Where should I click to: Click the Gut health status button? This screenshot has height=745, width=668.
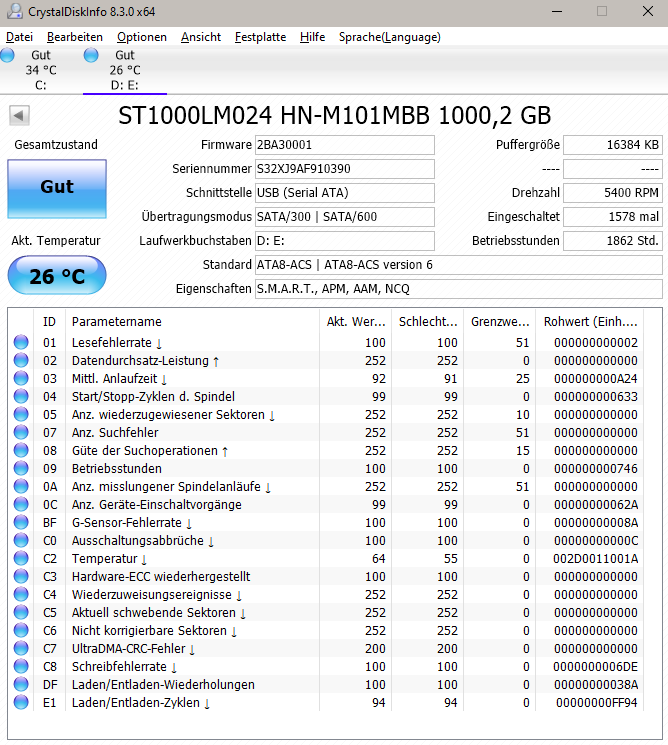point(57,189)
